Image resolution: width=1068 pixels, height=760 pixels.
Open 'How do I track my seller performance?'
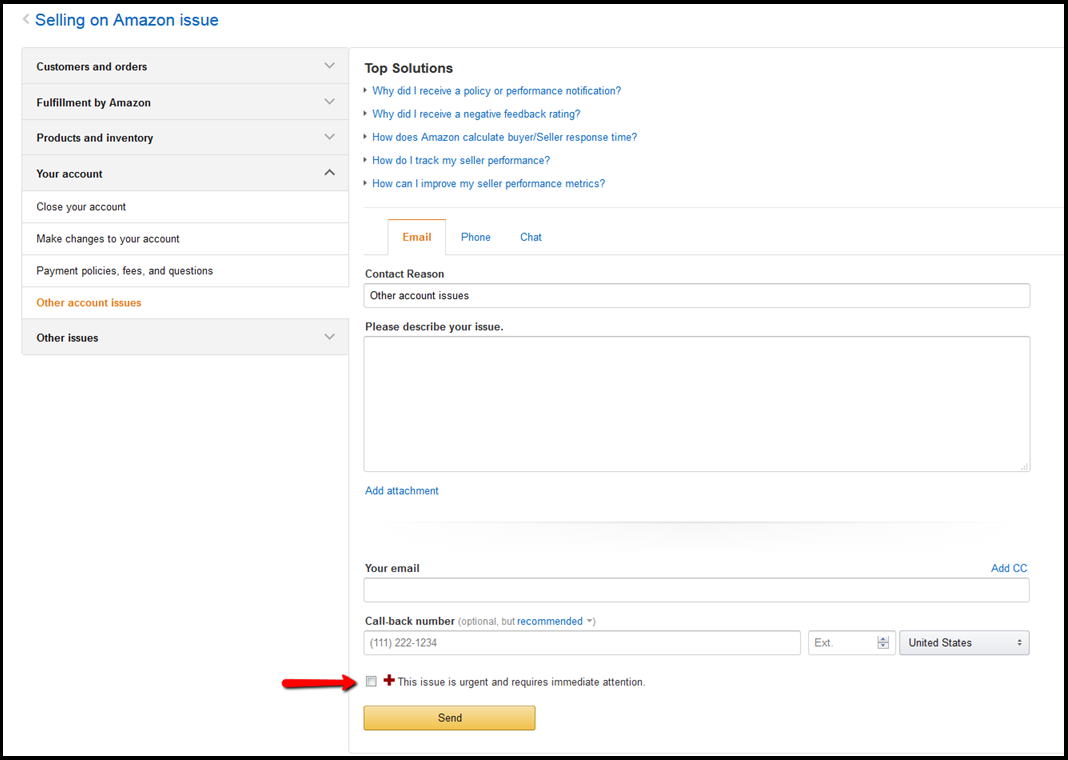[461, 160]
